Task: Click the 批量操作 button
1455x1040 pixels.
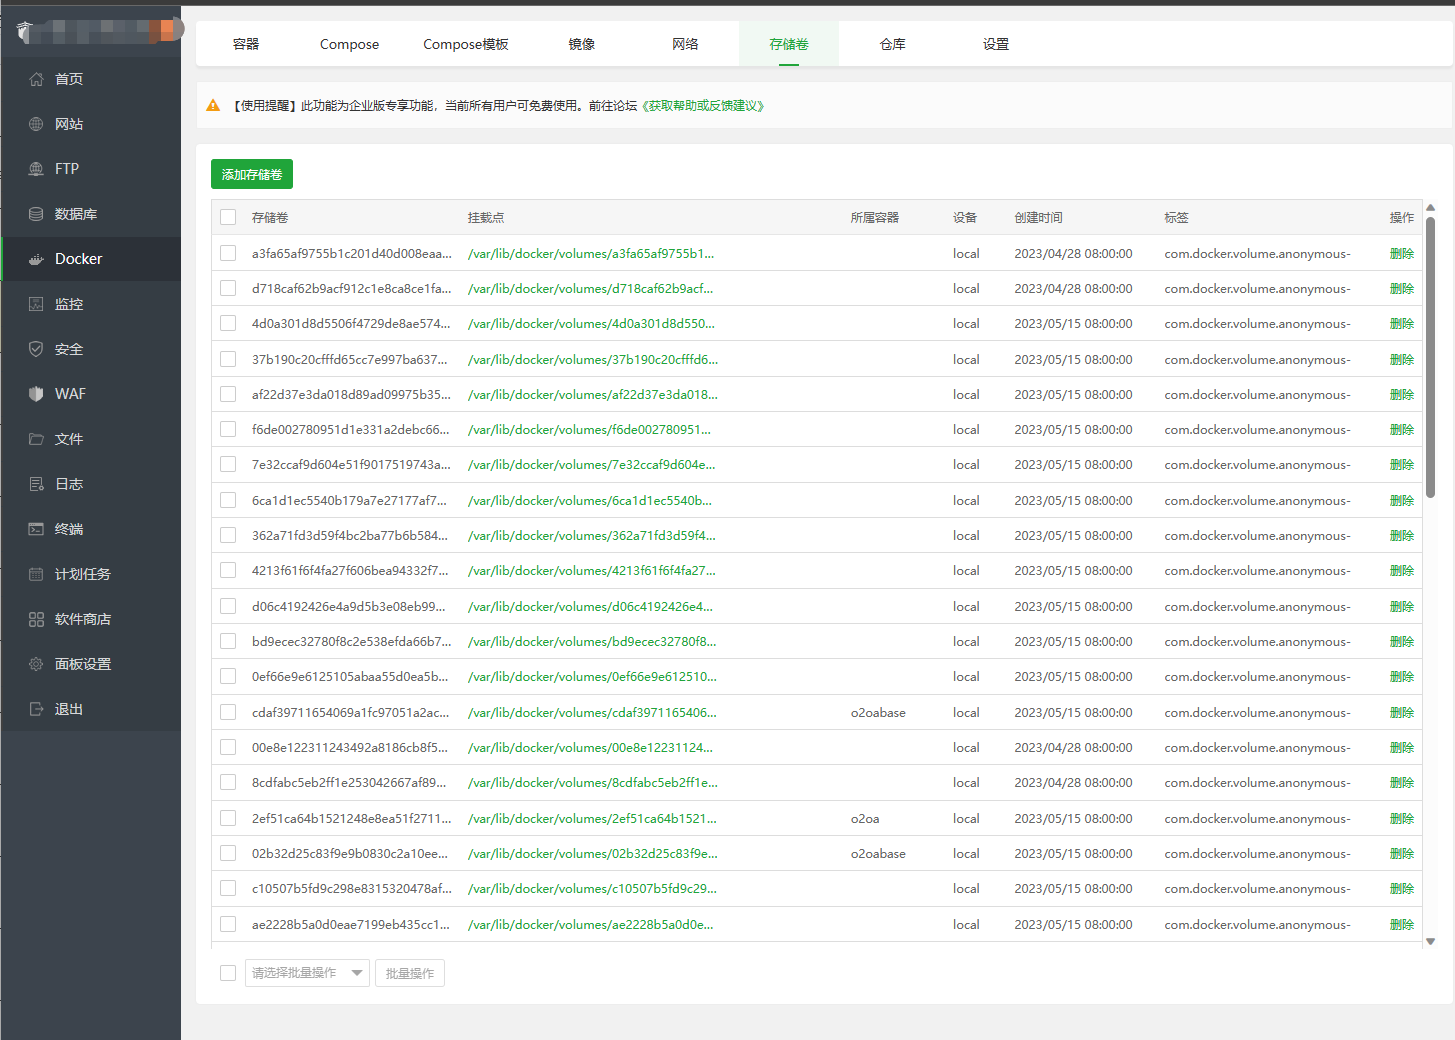Action: coord(410,973)
